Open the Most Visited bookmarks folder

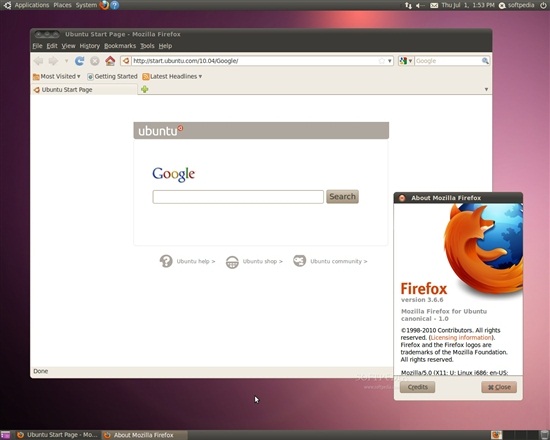pyautogui.click(x=56, y=76)
